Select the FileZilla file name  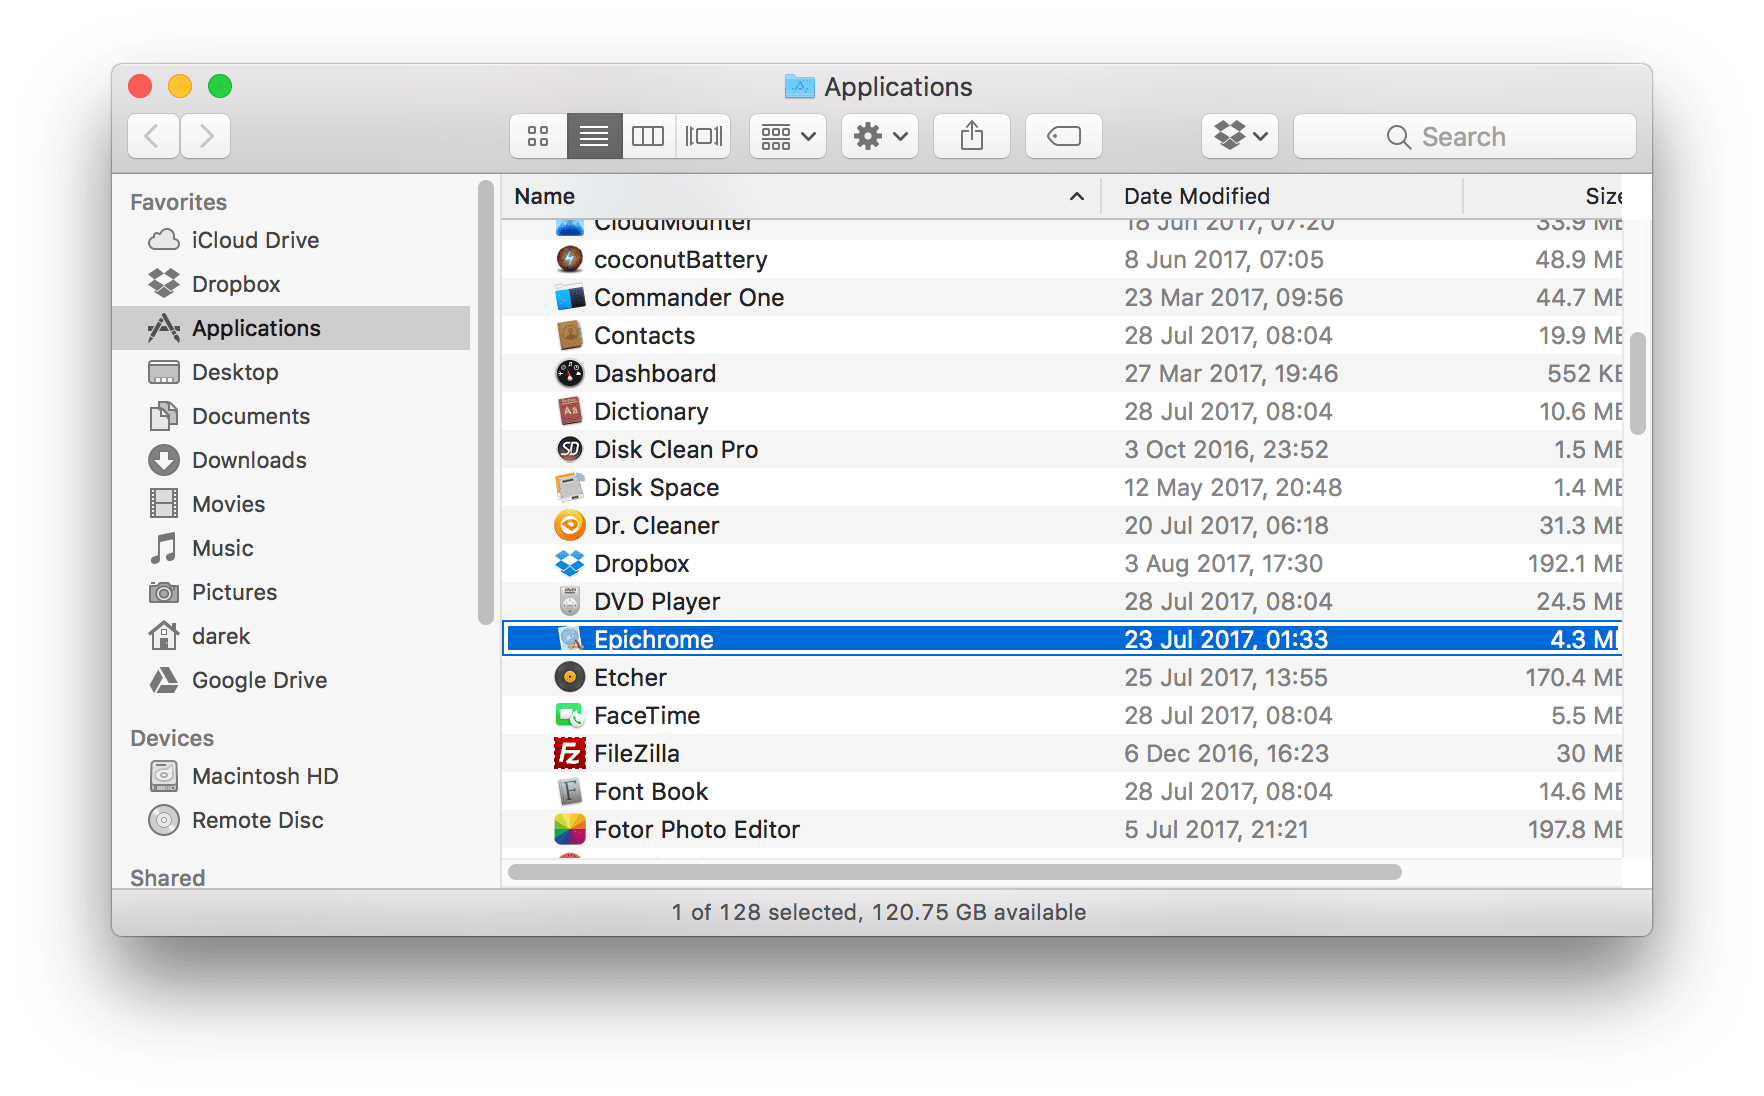coord(637,753)
